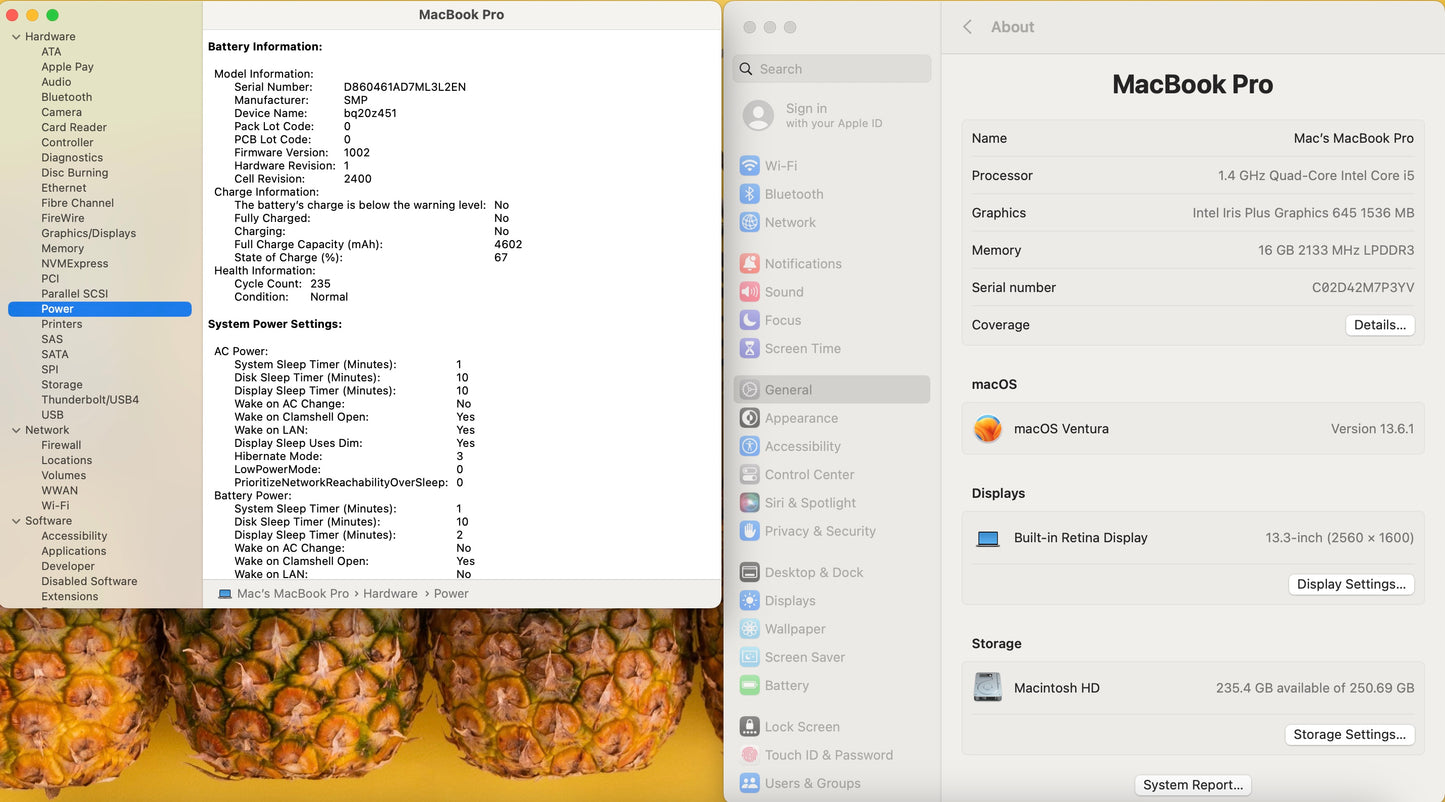The image size is (1445, 802).
Task: Select the Notifications bell icon
Action: (x=749, y=264)
